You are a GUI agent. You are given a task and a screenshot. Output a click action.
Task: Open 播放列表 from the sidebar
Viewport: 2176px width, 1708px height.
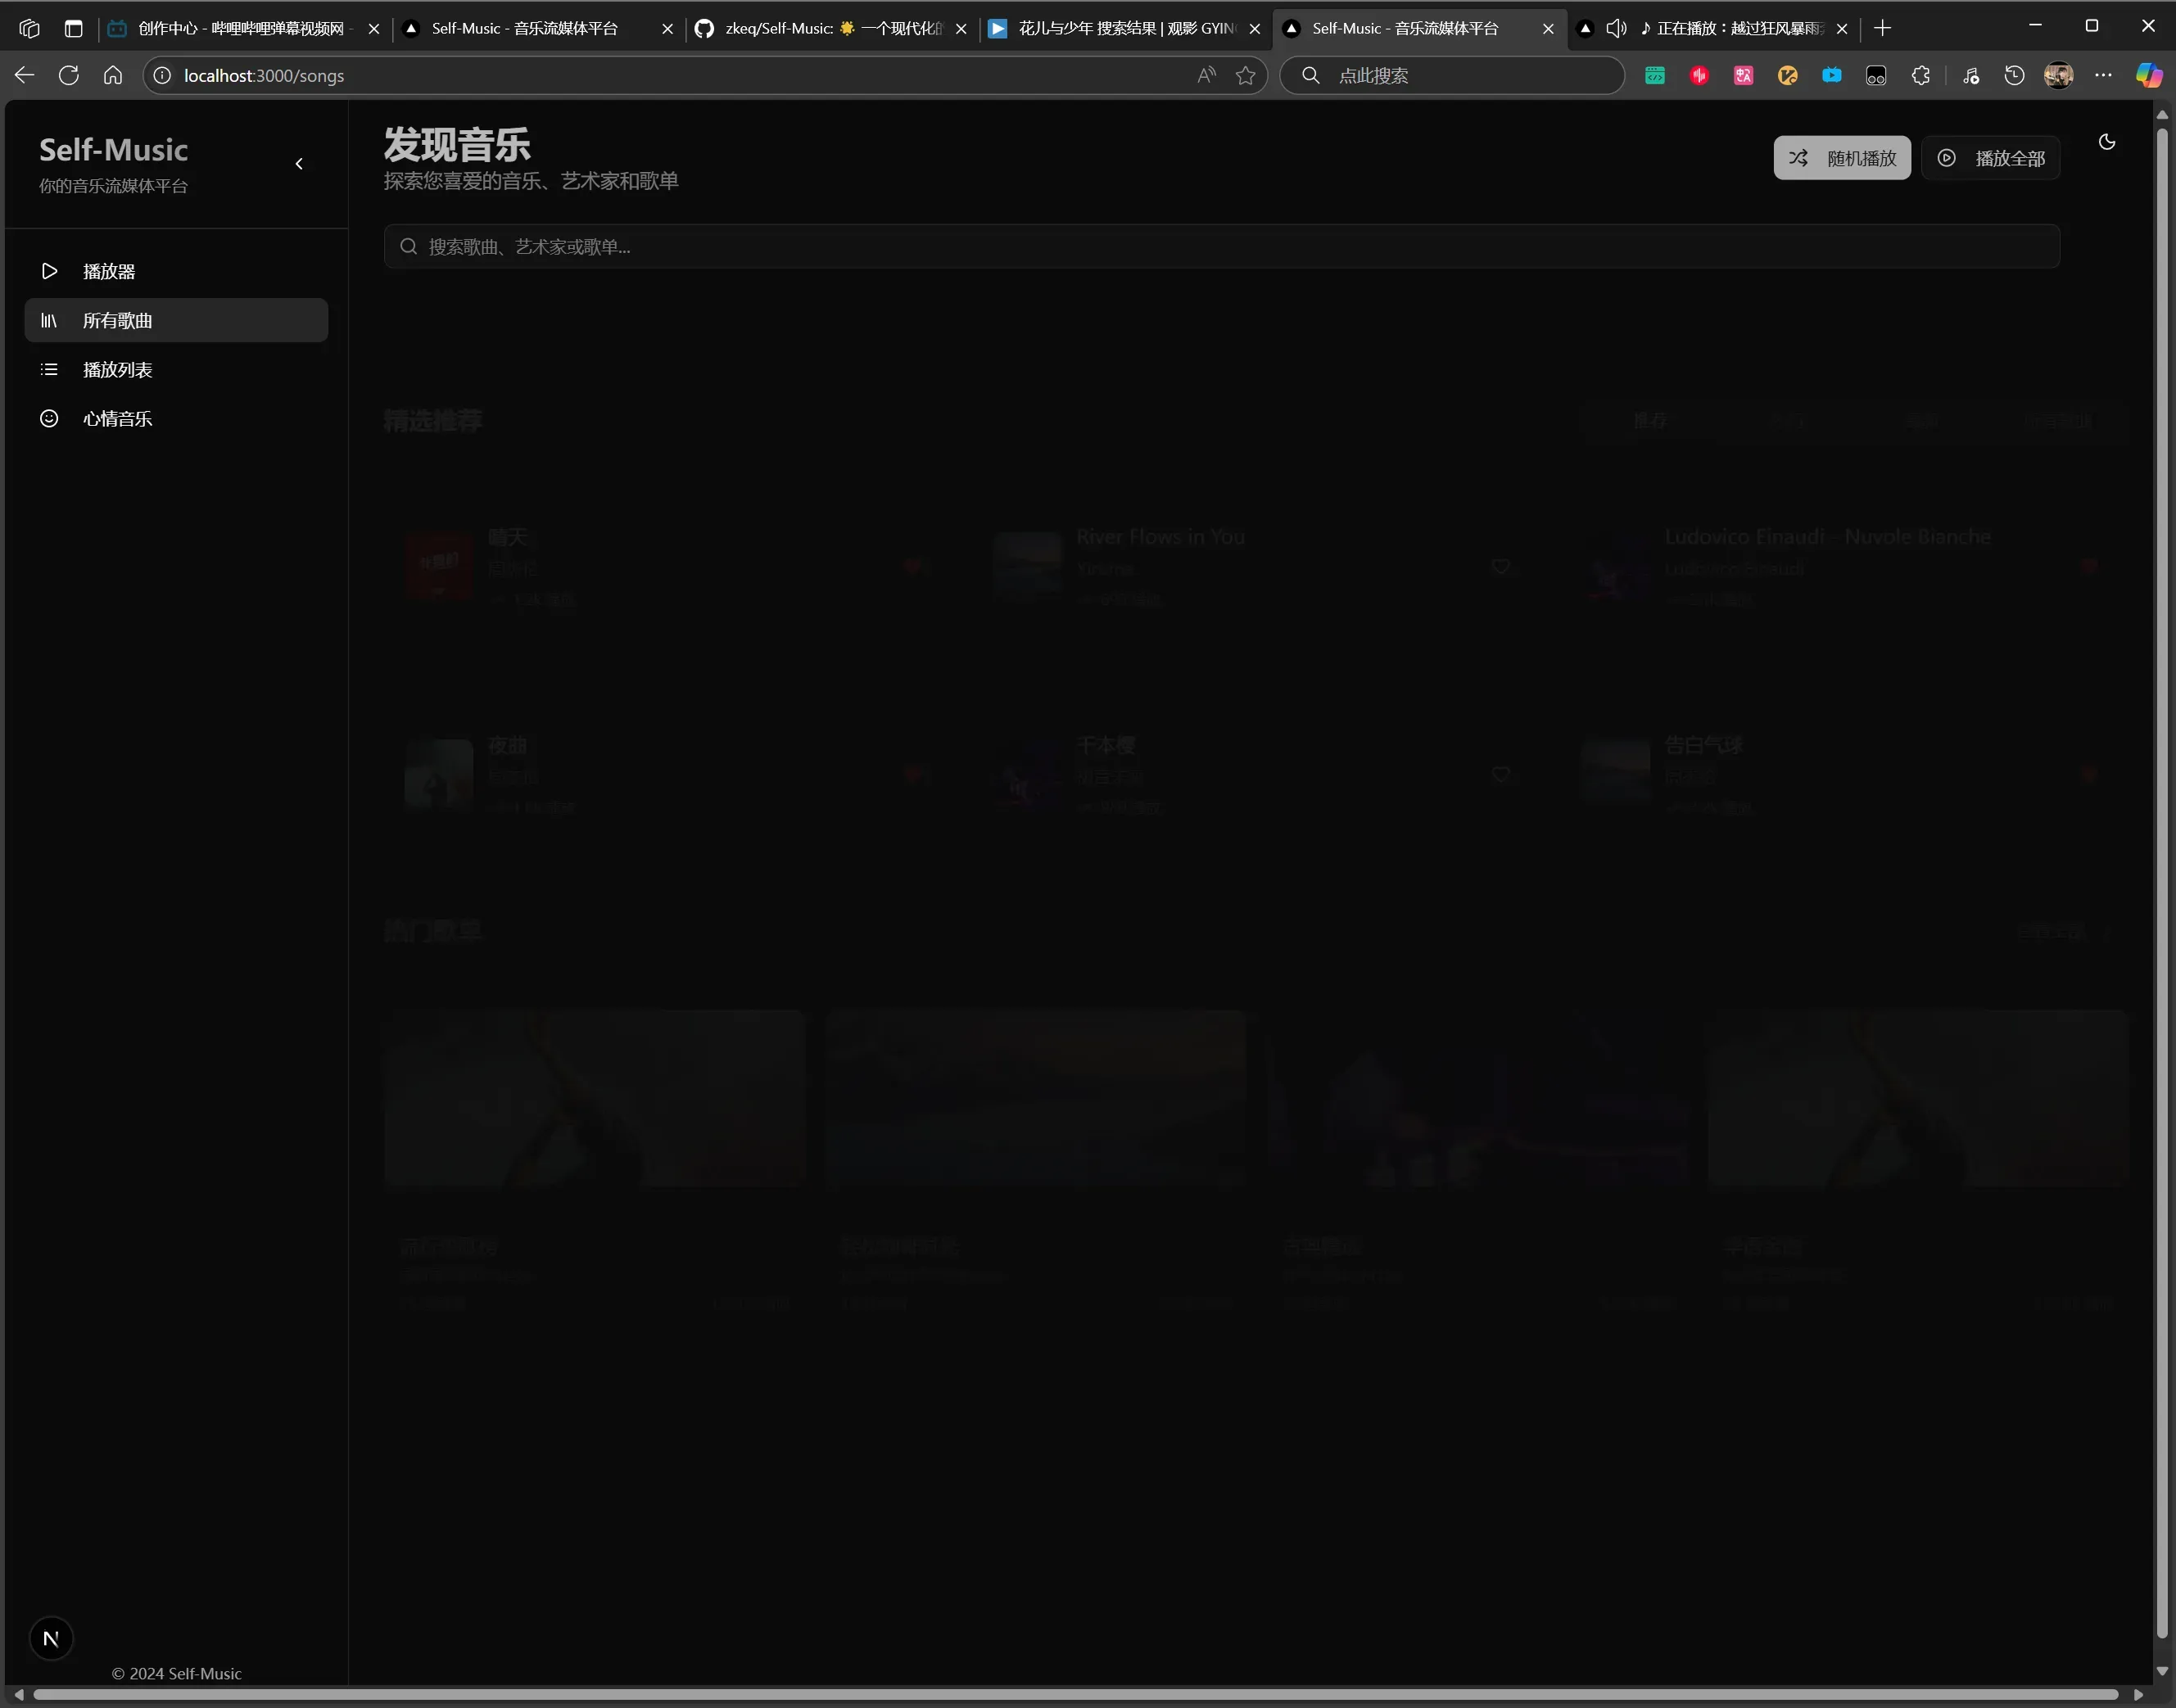click(117, 369)
